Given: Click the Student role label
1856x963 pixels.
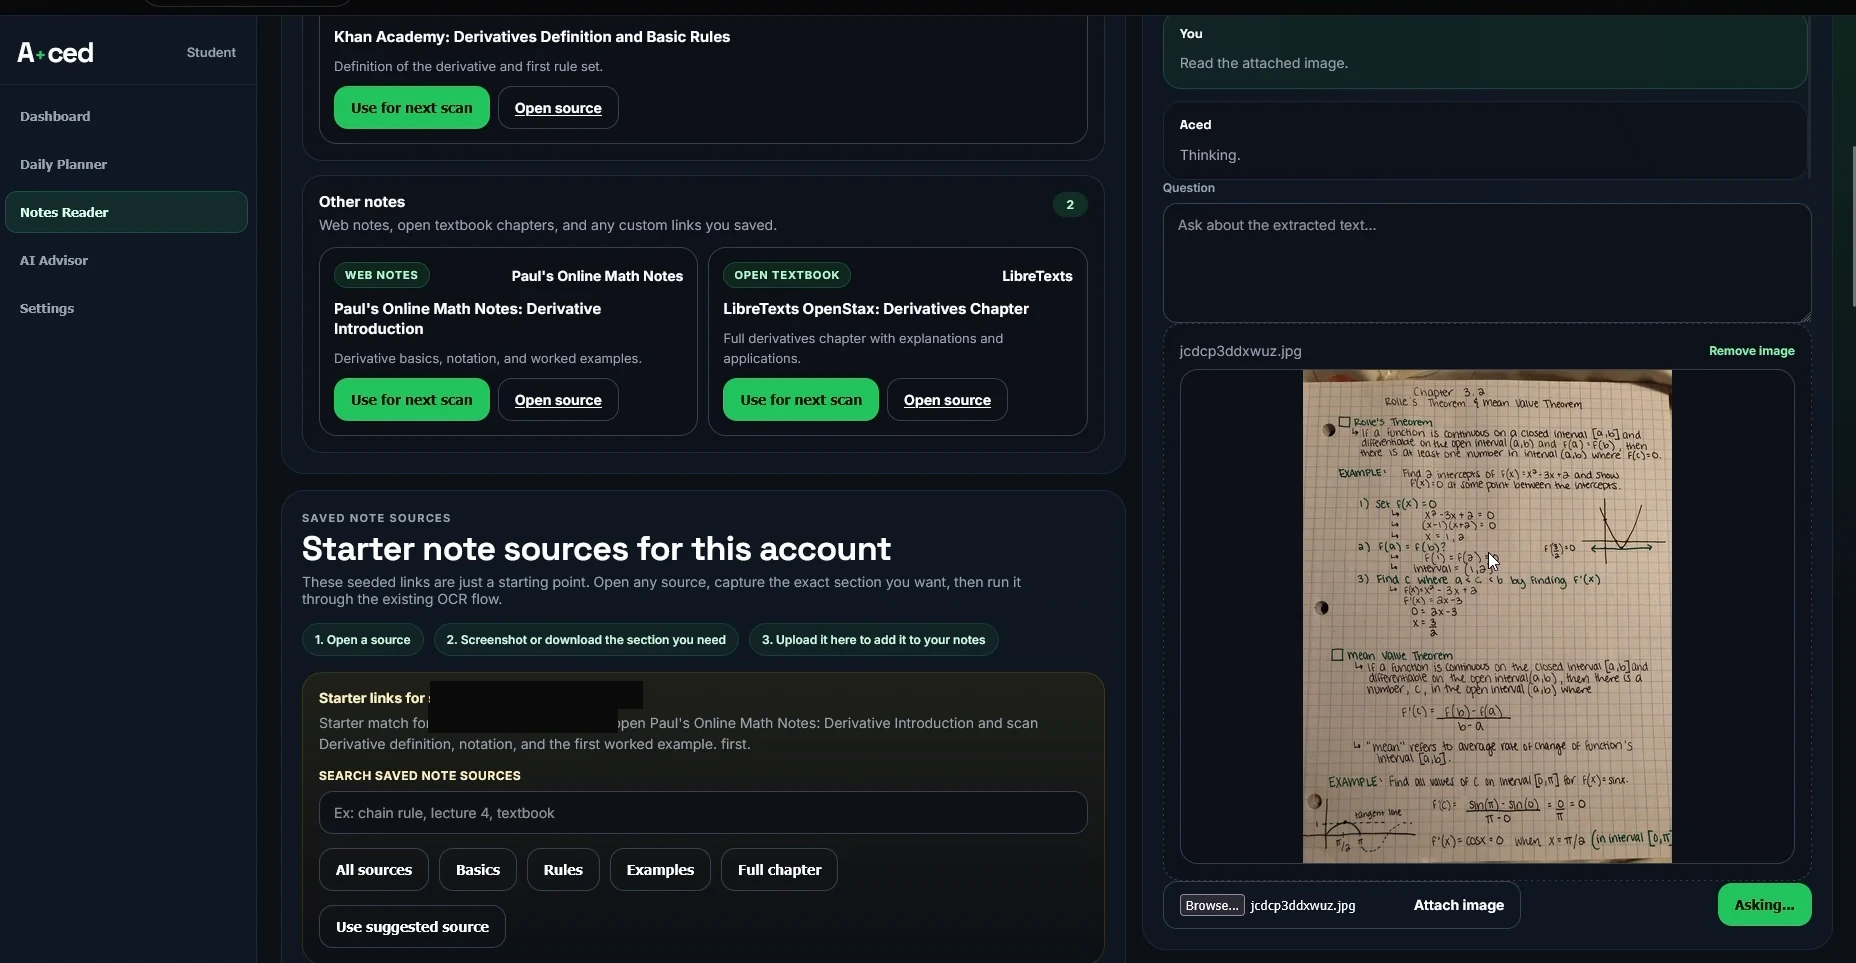Looking at the screenshot, I should pos(211,52).
